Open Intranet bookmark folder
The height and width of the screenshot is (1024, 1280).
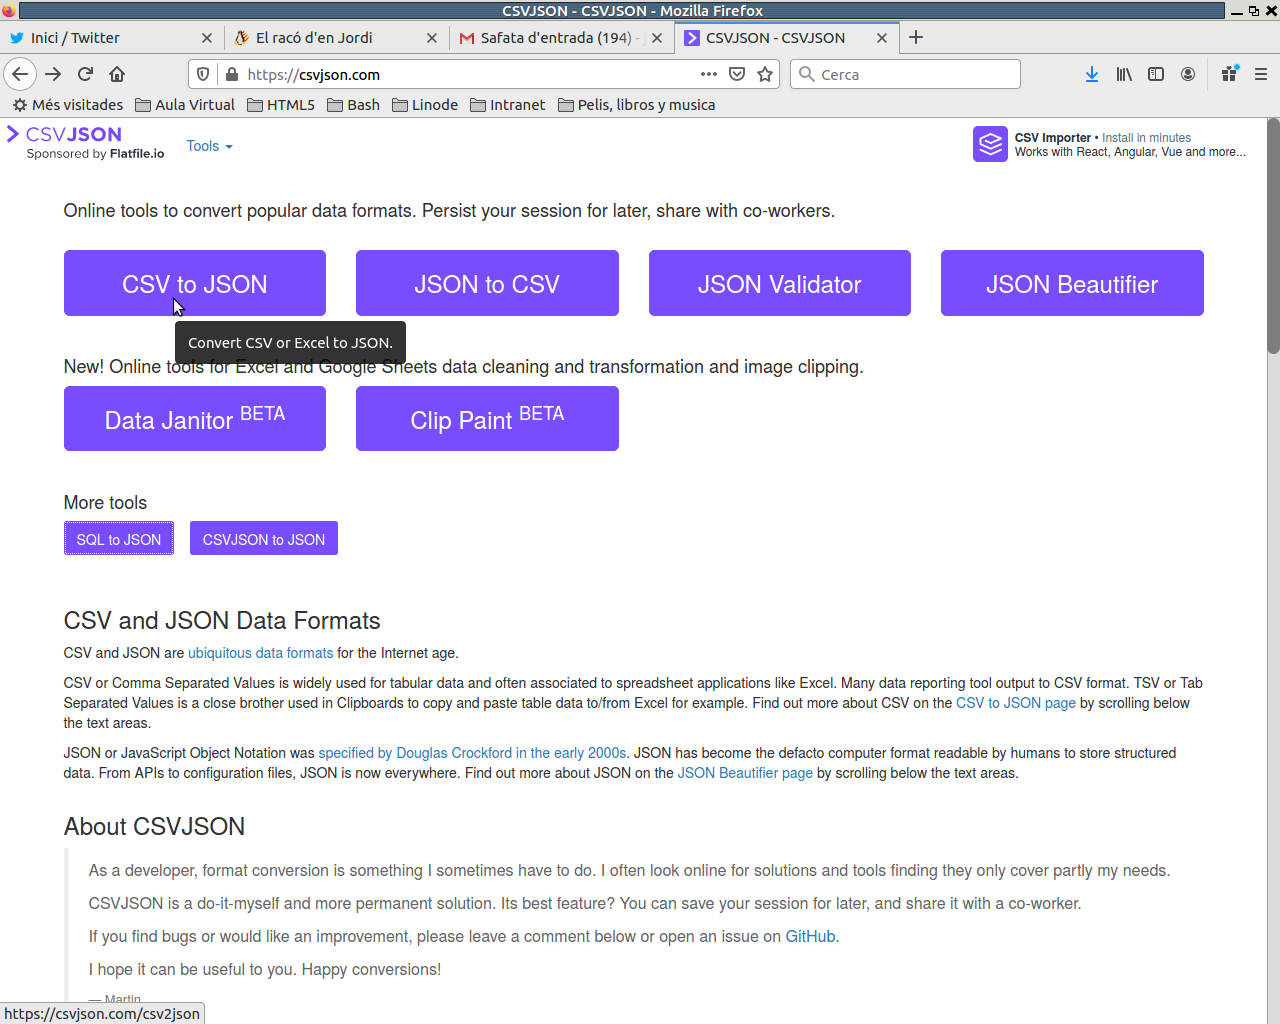[508, 105]
